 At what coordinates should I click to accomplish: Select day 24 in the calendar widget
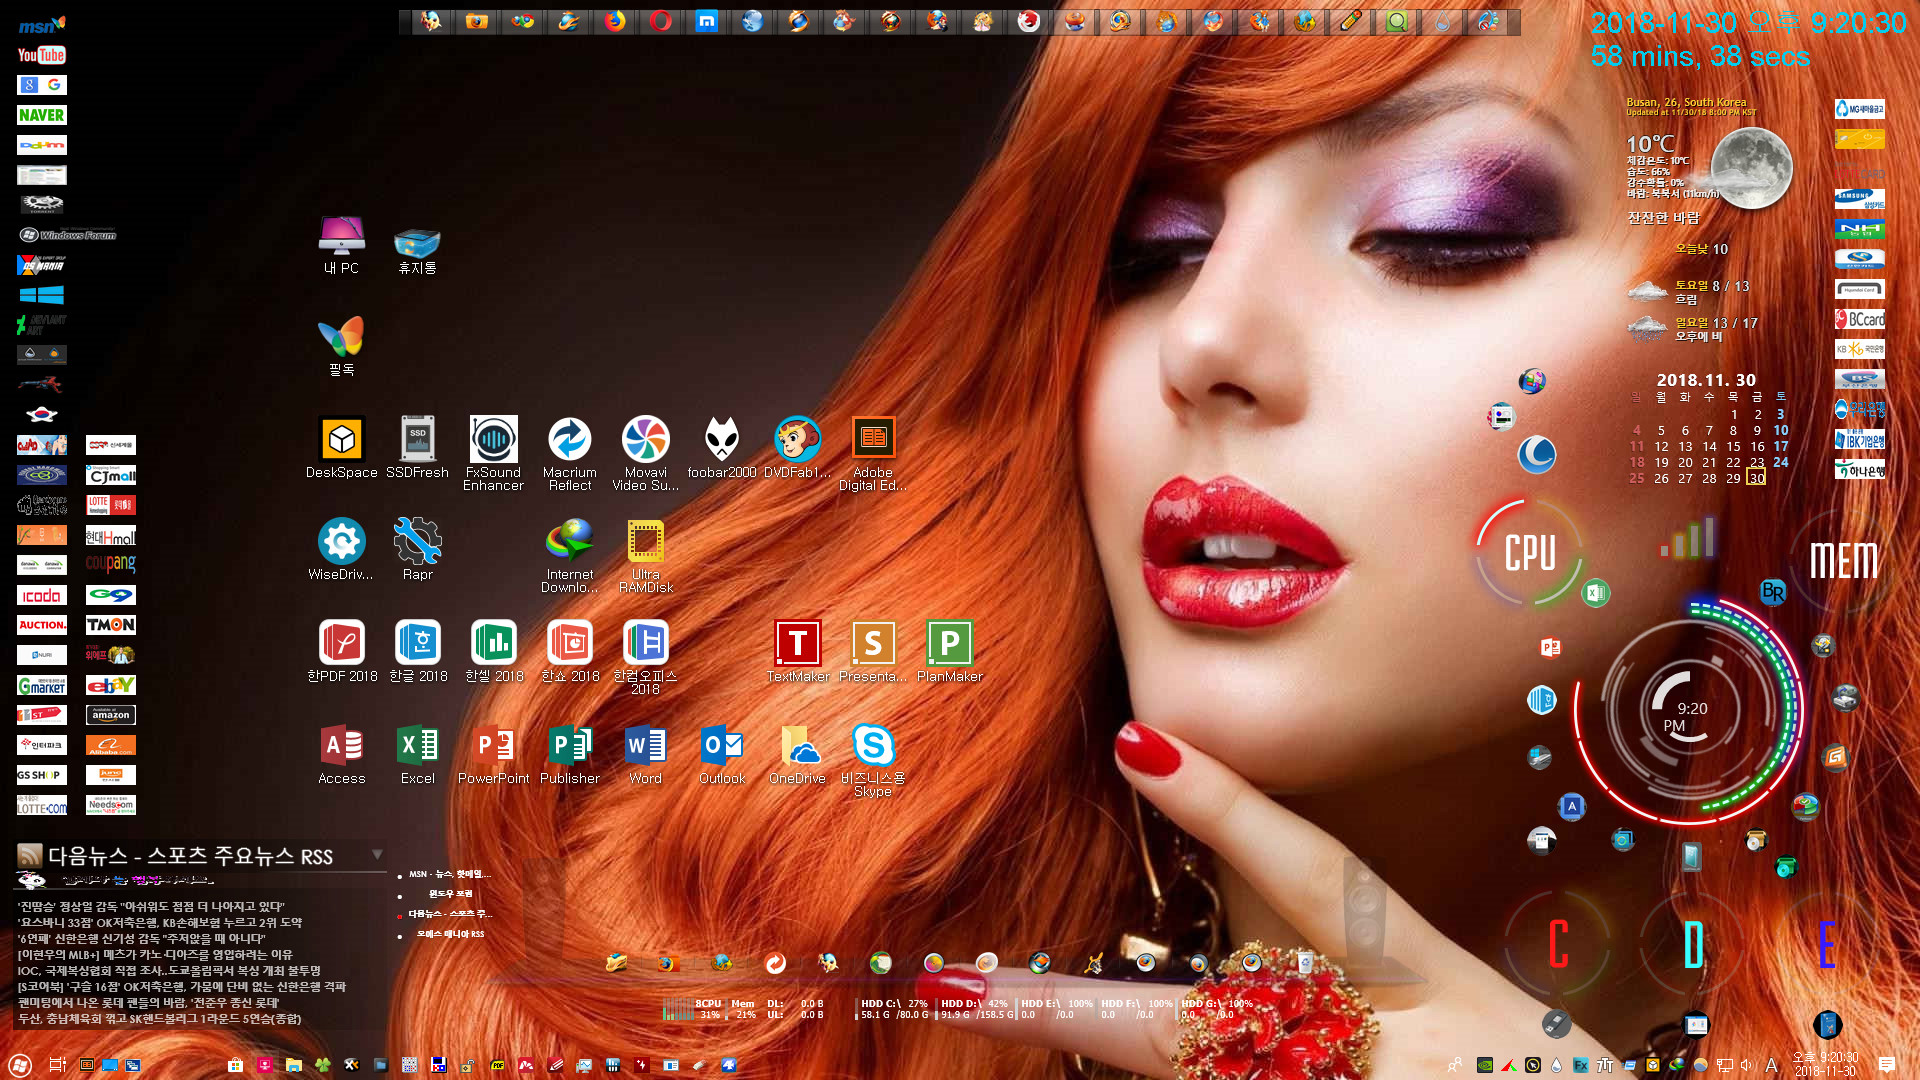coord(1781,462)
